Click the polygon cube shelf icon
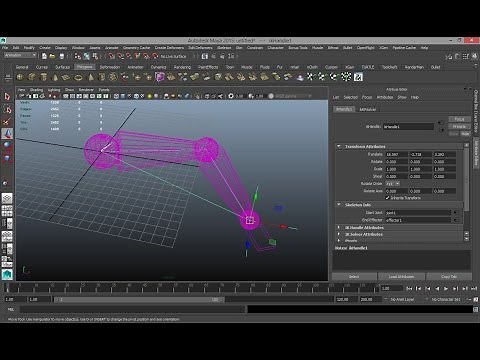 [x=32, y=77]
